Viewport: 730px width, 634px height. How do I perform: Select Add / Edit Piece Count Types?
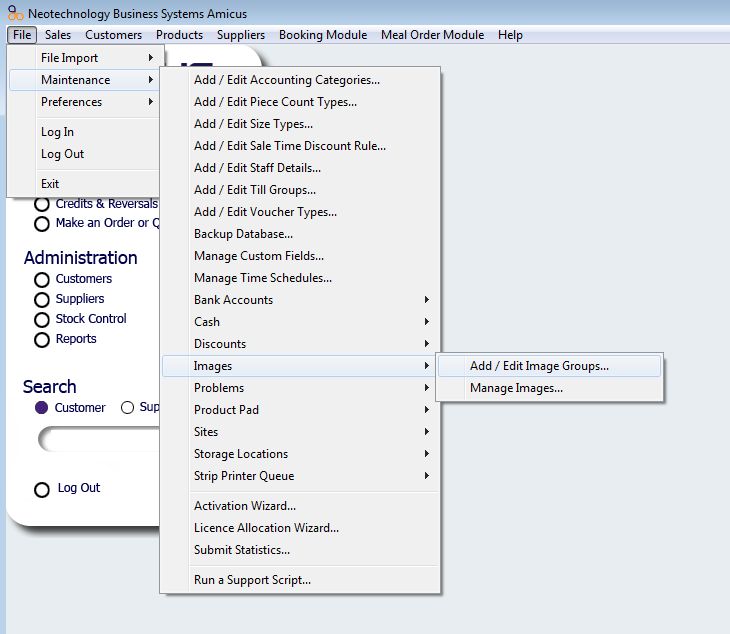pos(300,101)
